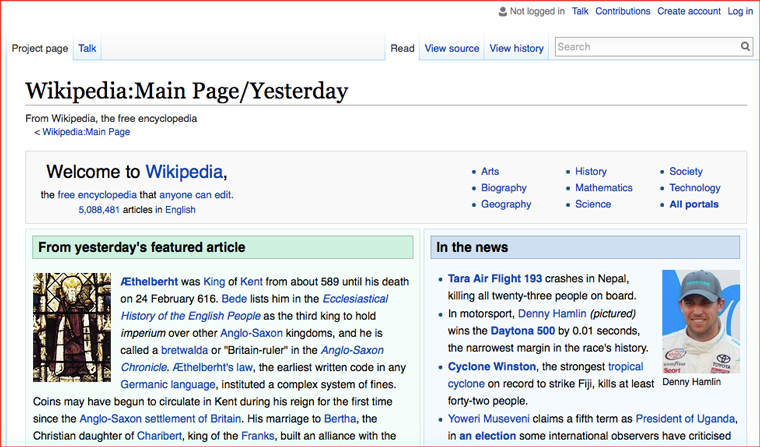
Task: Select the Project page tab
Action: (40, 48)
